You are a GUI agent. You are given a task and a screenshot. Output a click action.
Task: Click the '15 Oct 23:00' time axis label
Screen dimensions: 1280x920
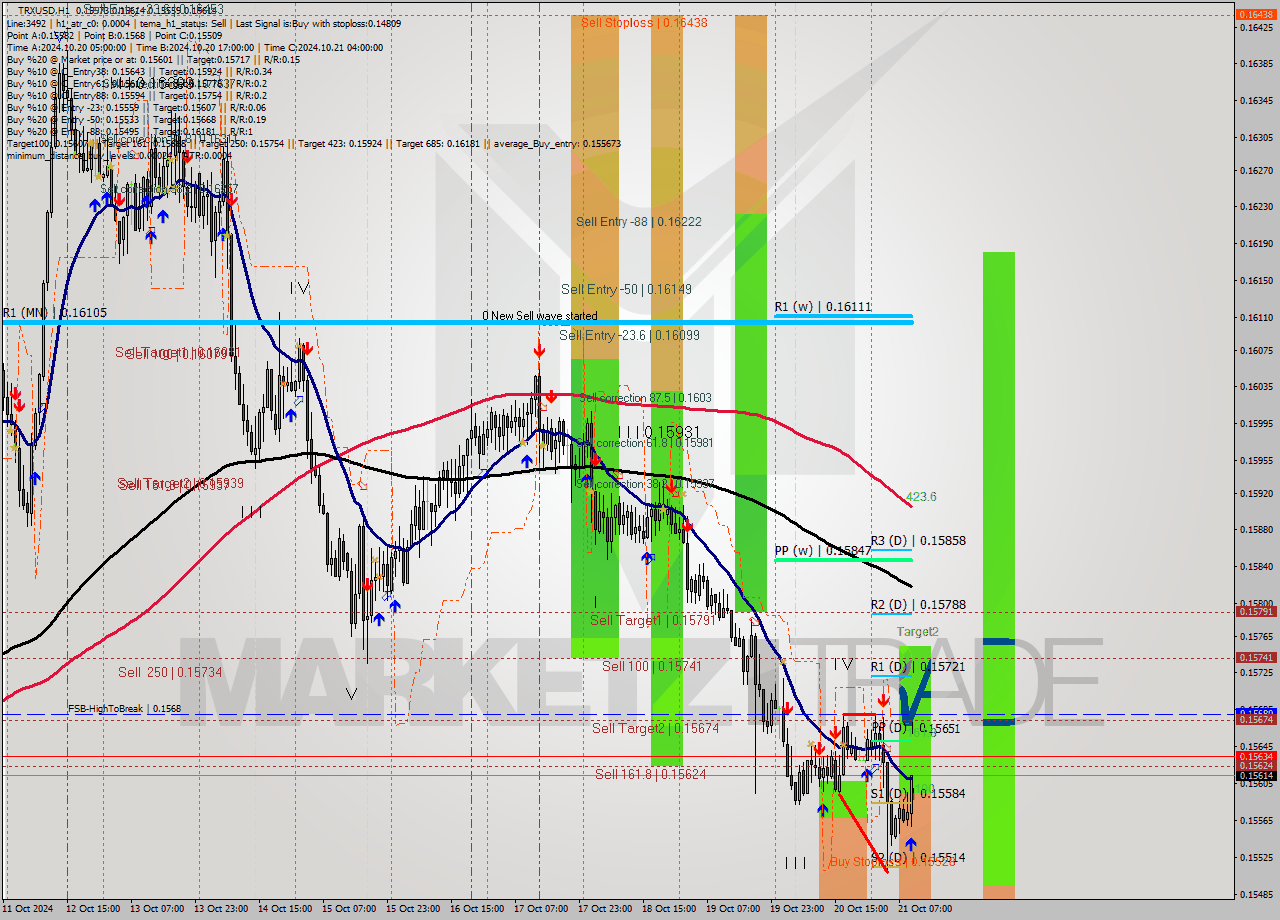click(x=413, y=909)
